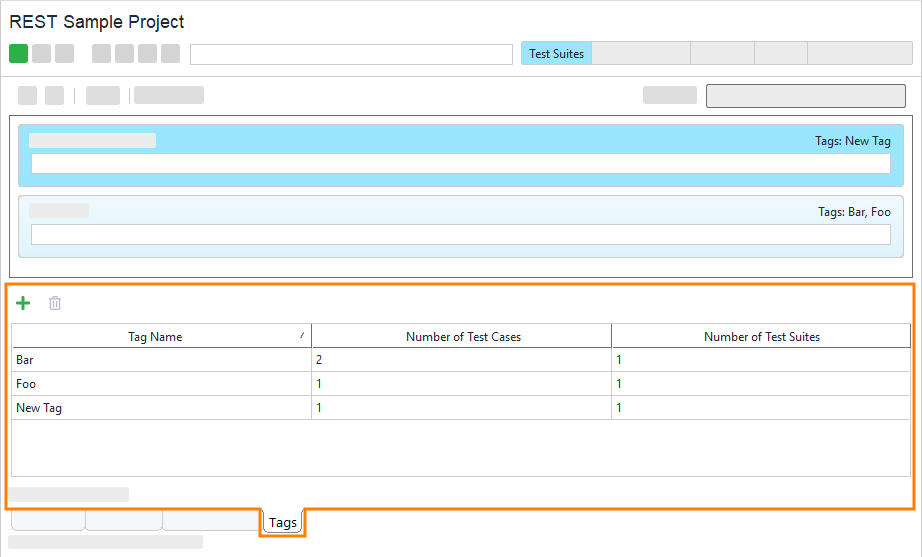Viewport: 922px width, 557px height.
Task: Click the field inside the Bar, Foo suite
Action: 460,235
